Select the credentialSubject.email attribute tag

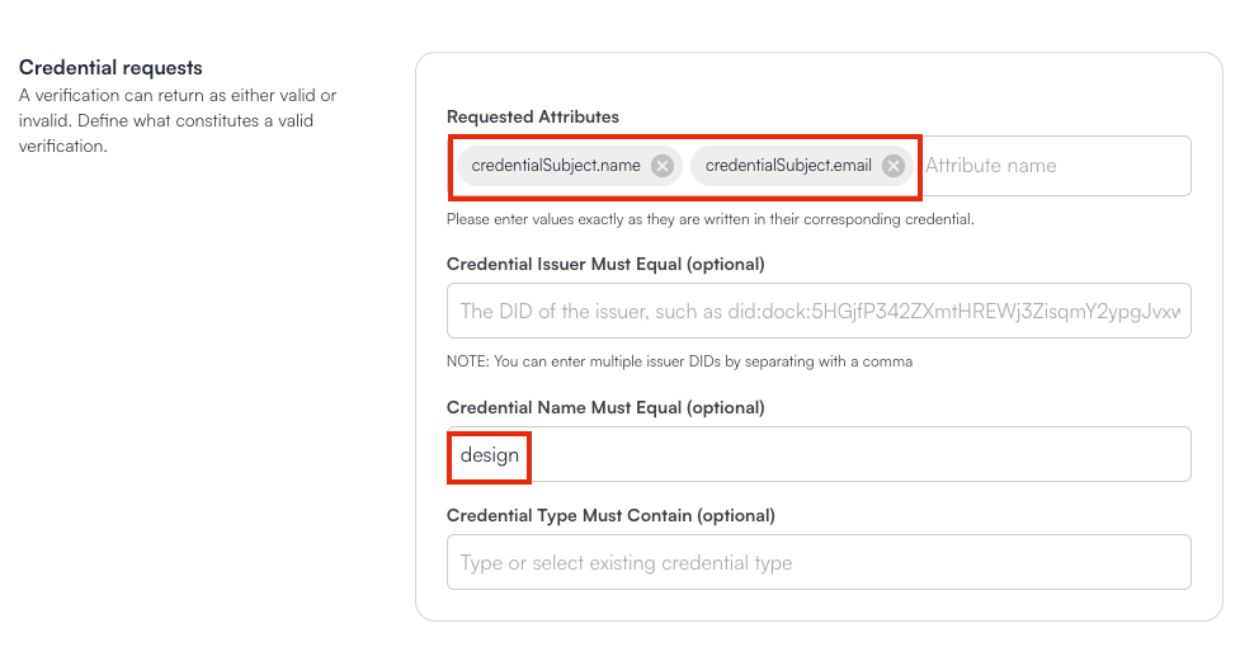(x=790, y=167)
